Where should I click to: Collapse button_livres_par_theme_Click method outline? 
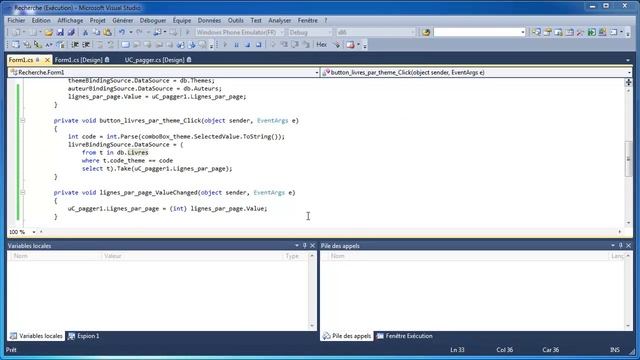23,120
